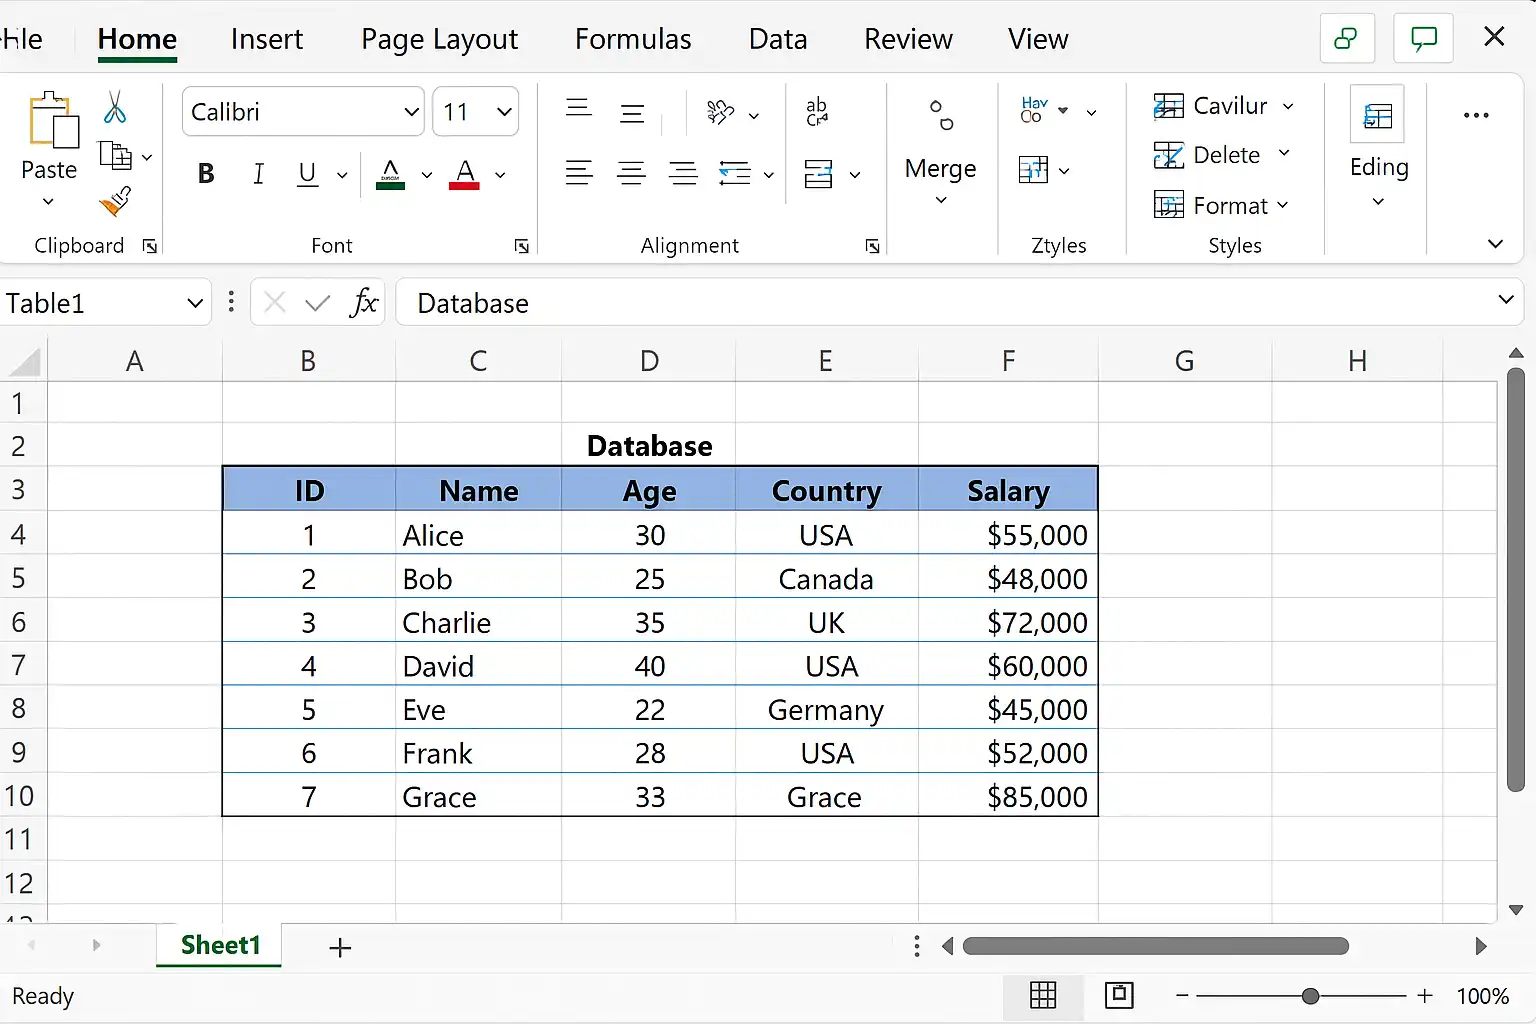Image resolution: width=1536 pixels, height=1024 pixels.
Task: Click the Insert Function fx icon
Action: [364, 302]
